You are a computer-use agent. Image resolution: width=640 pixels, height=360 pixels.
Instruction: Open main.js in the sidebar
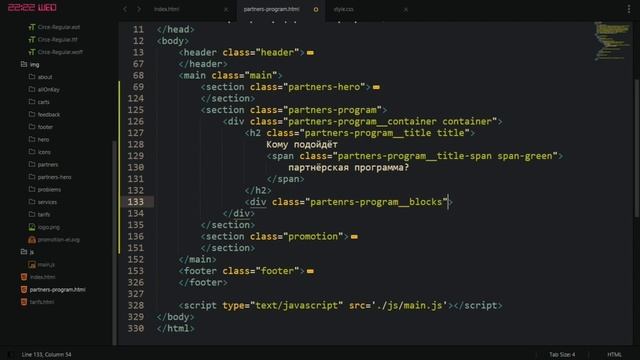coord(46,265)
